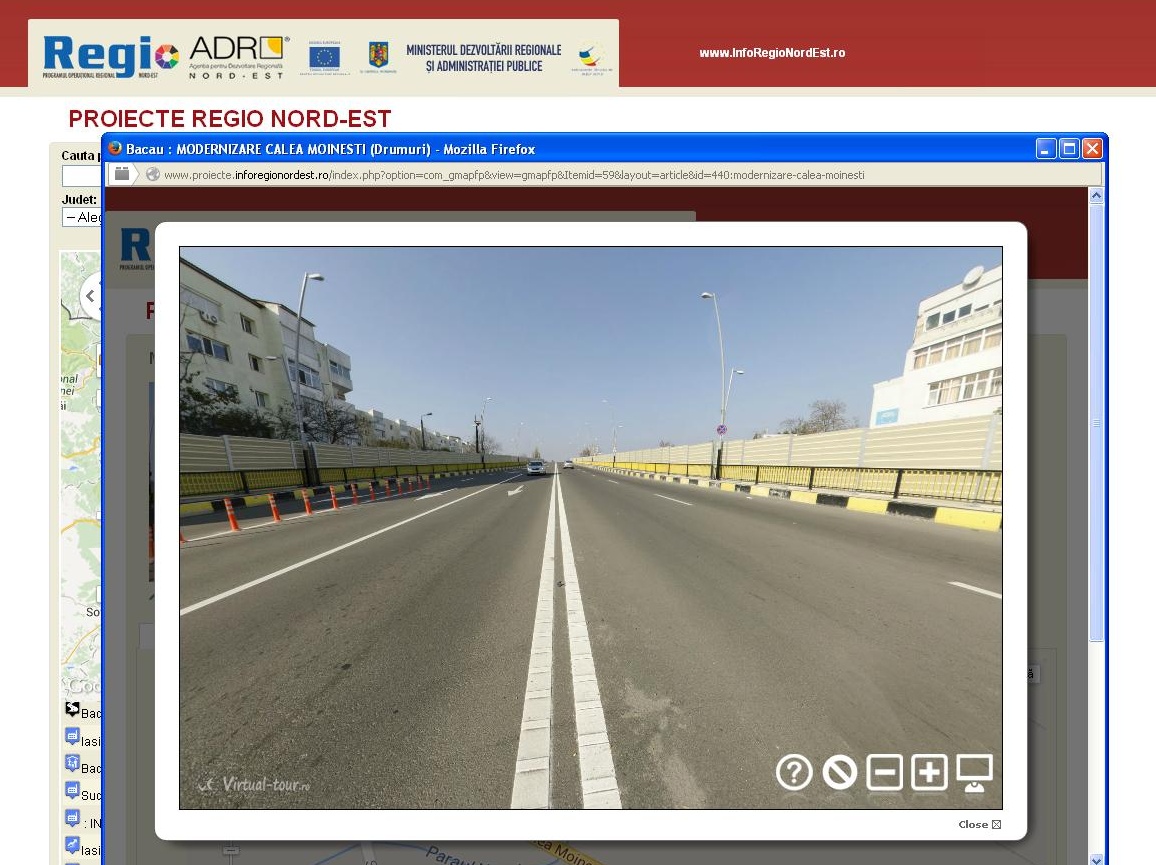Zoom in with the plus icon
The width and height of the screenshot is (1156, 865).
tap(929, 772)
